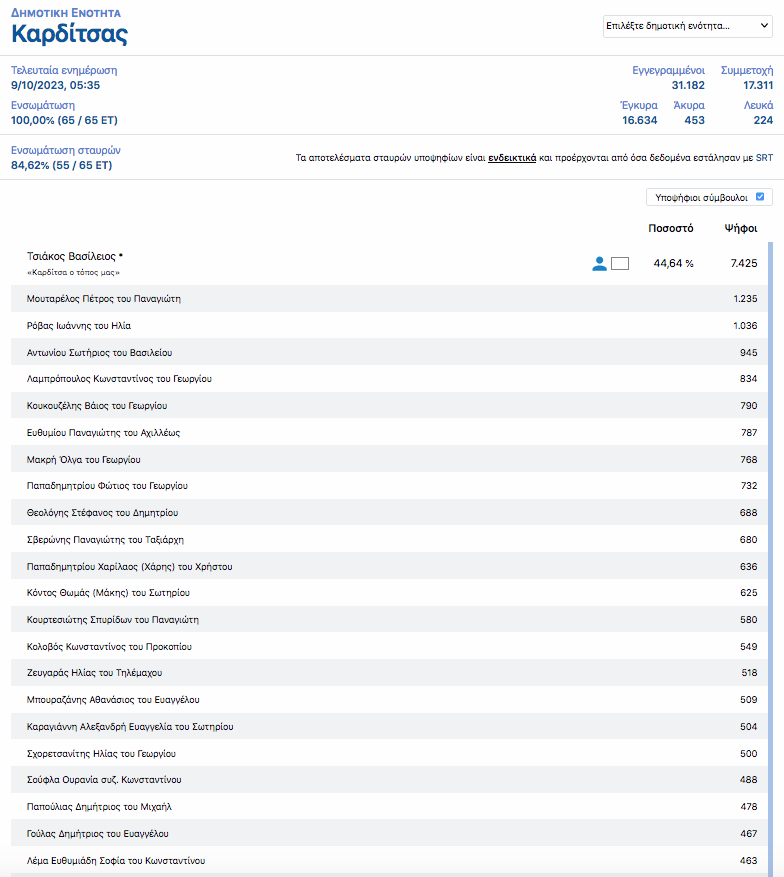Click the person icon next to Τσιάκος Βασίλειος
The image size is (784, 877).
pos(599,264)
